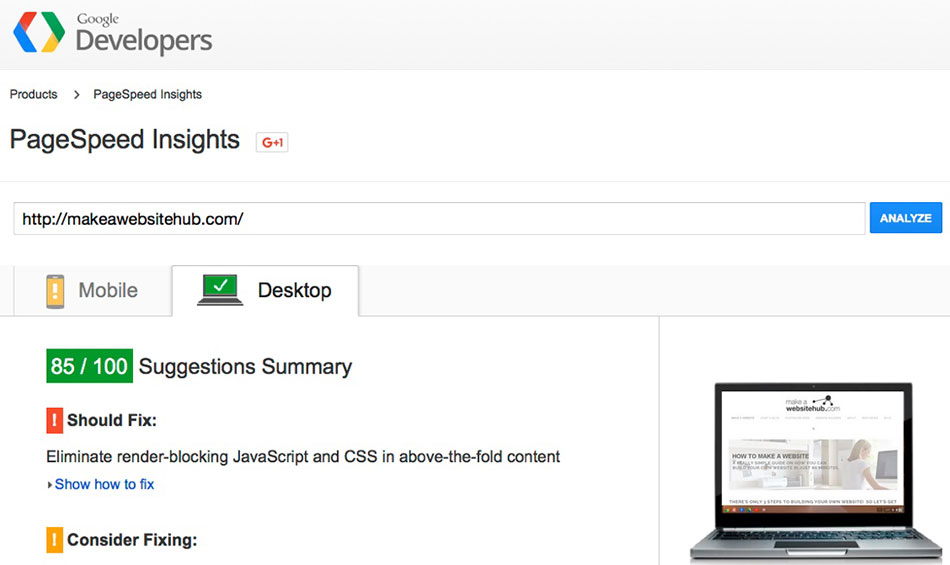
Task: Click the URL input field with makeawebsitehub.com
Action: (x=439, y=219)
